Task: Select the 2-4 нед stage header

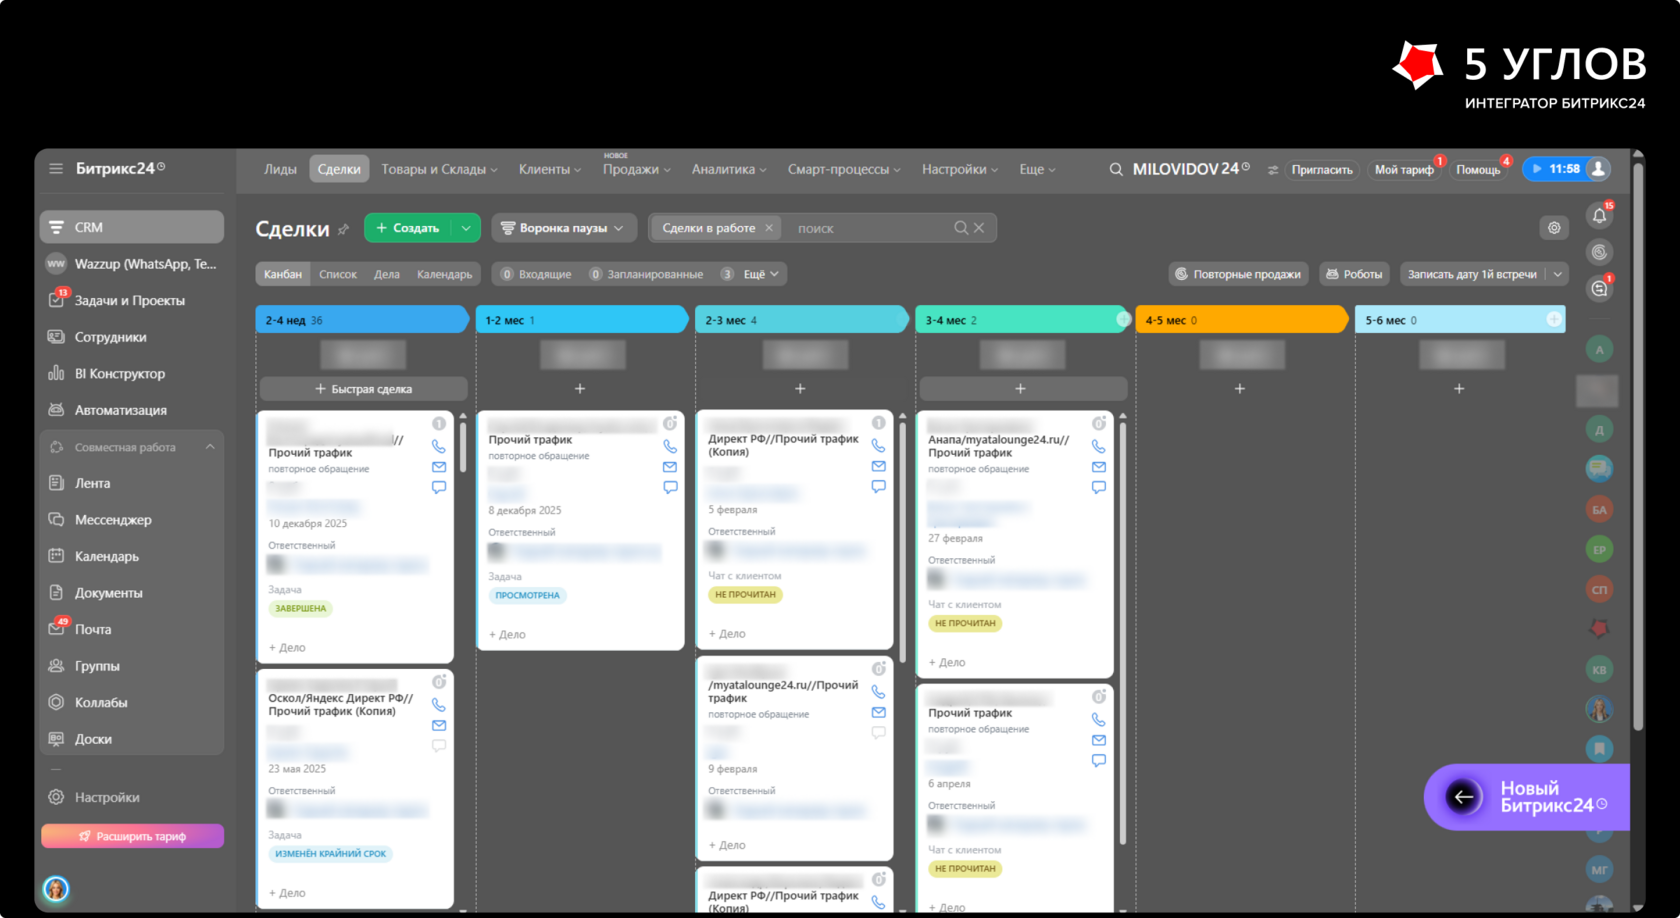Action: pos(362,320)
